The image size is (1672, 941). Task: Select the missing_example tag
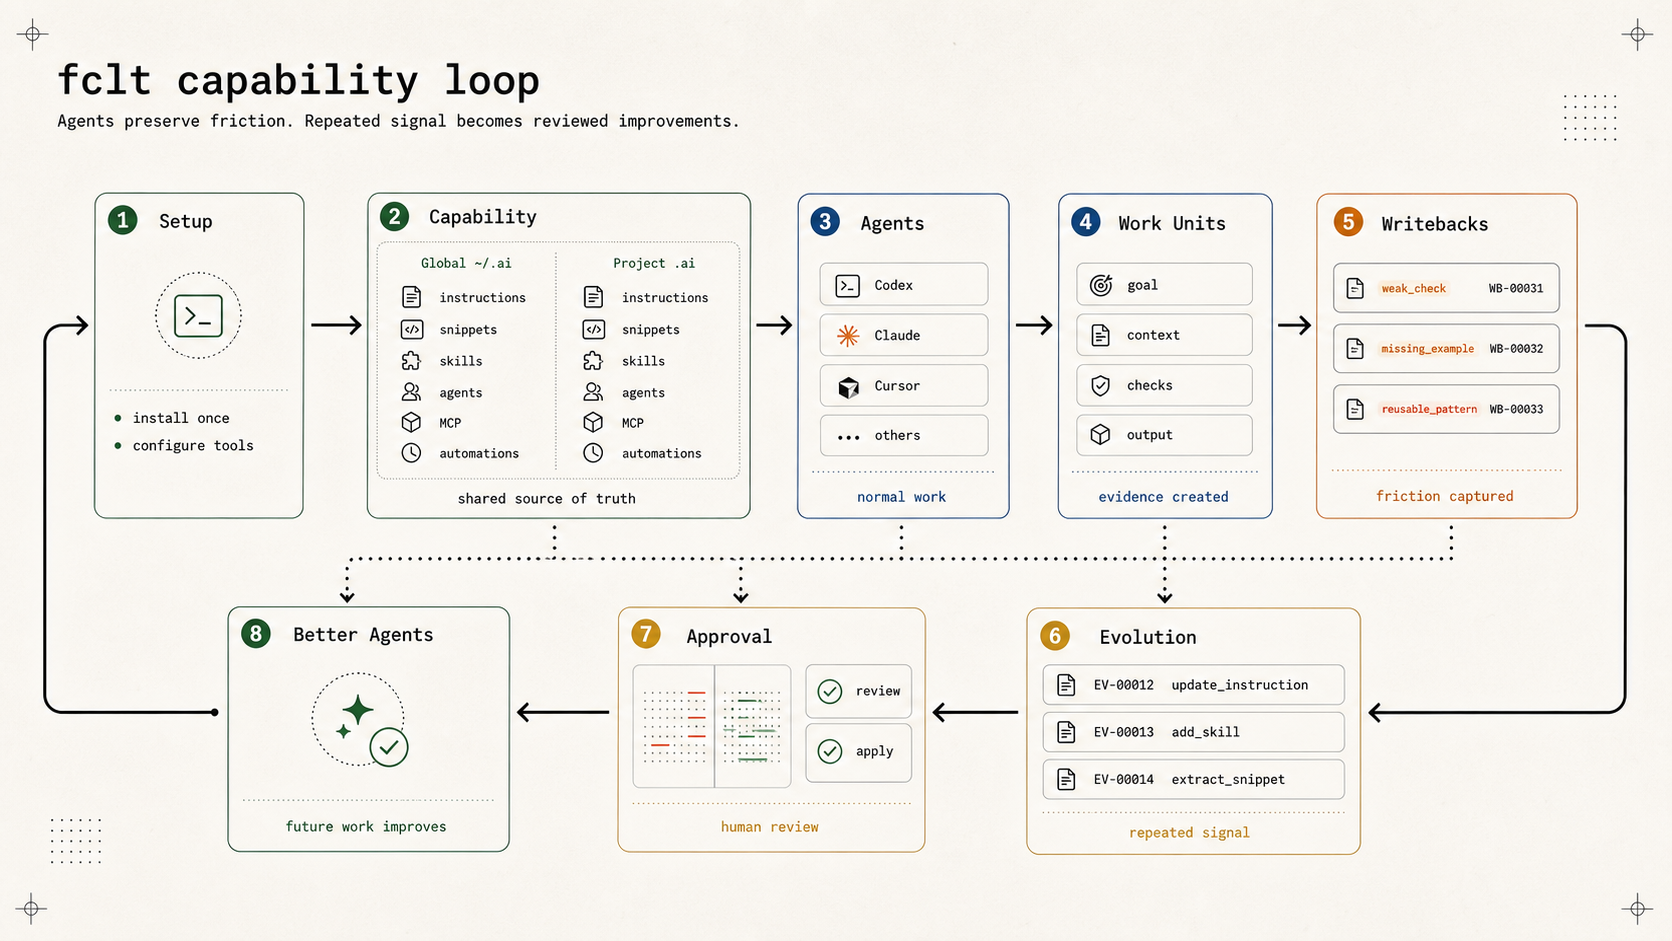tap(1427, 349)
